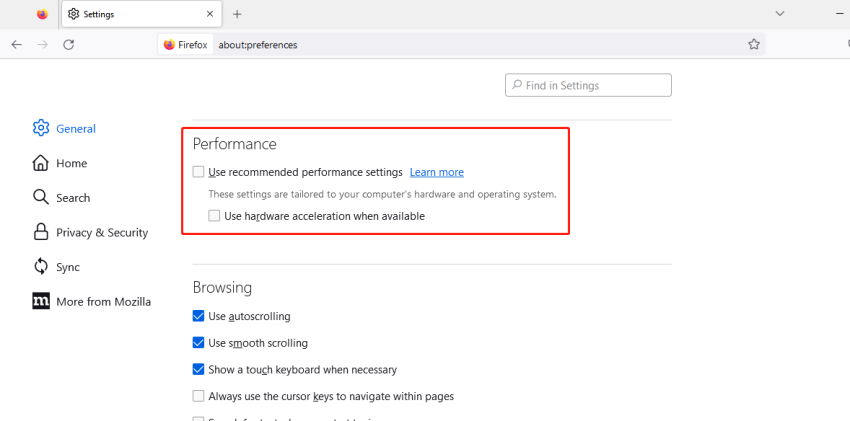Open a new tab with plus icon
Image resolution: width=850 pixels, height=421 pixels.
[x=237, y=14]
